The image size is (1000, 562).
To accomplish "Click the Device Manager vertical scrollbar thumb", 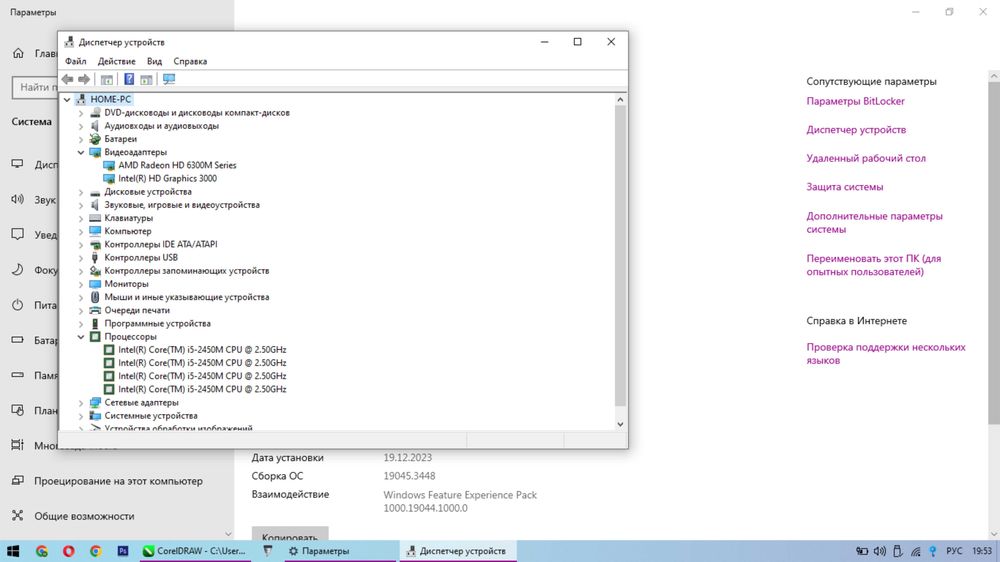I will pyautogui.click(x=620, y=256).
